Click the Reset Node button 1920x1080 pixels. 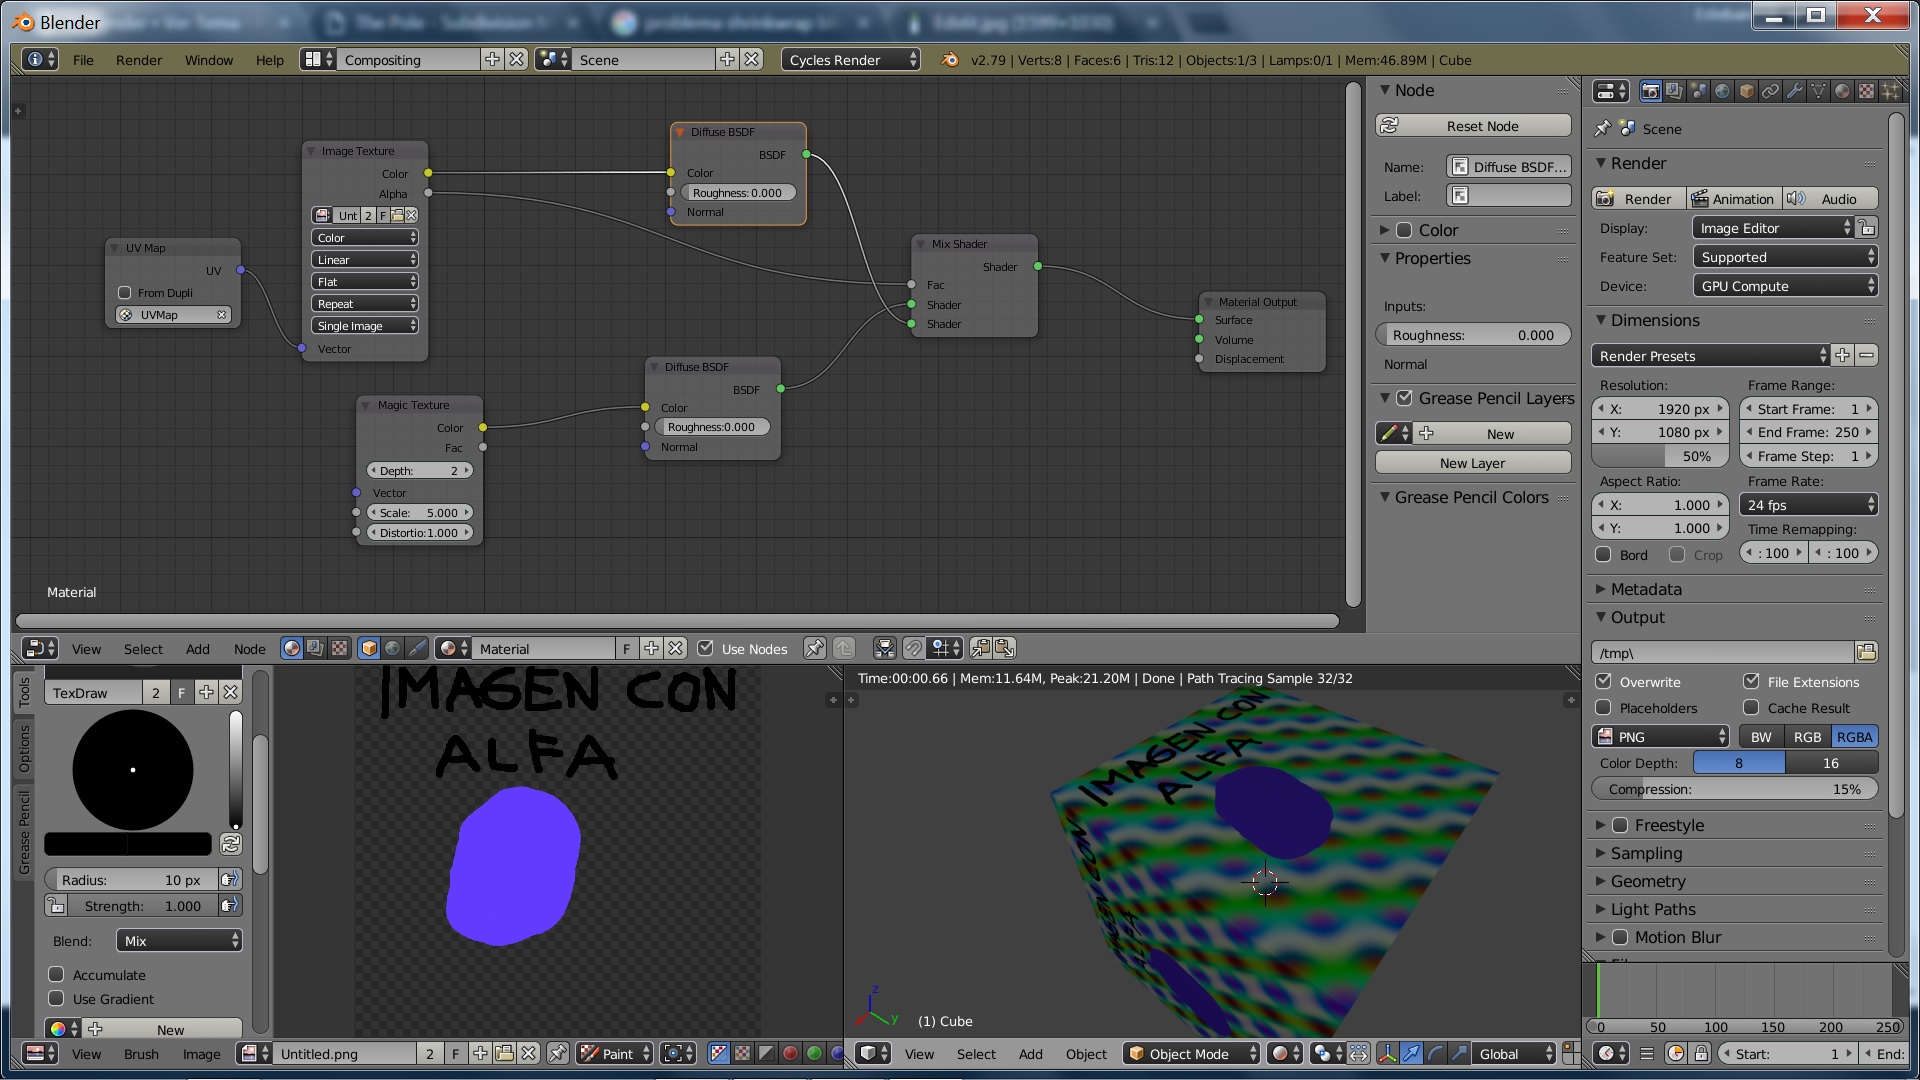(1473, 126)
